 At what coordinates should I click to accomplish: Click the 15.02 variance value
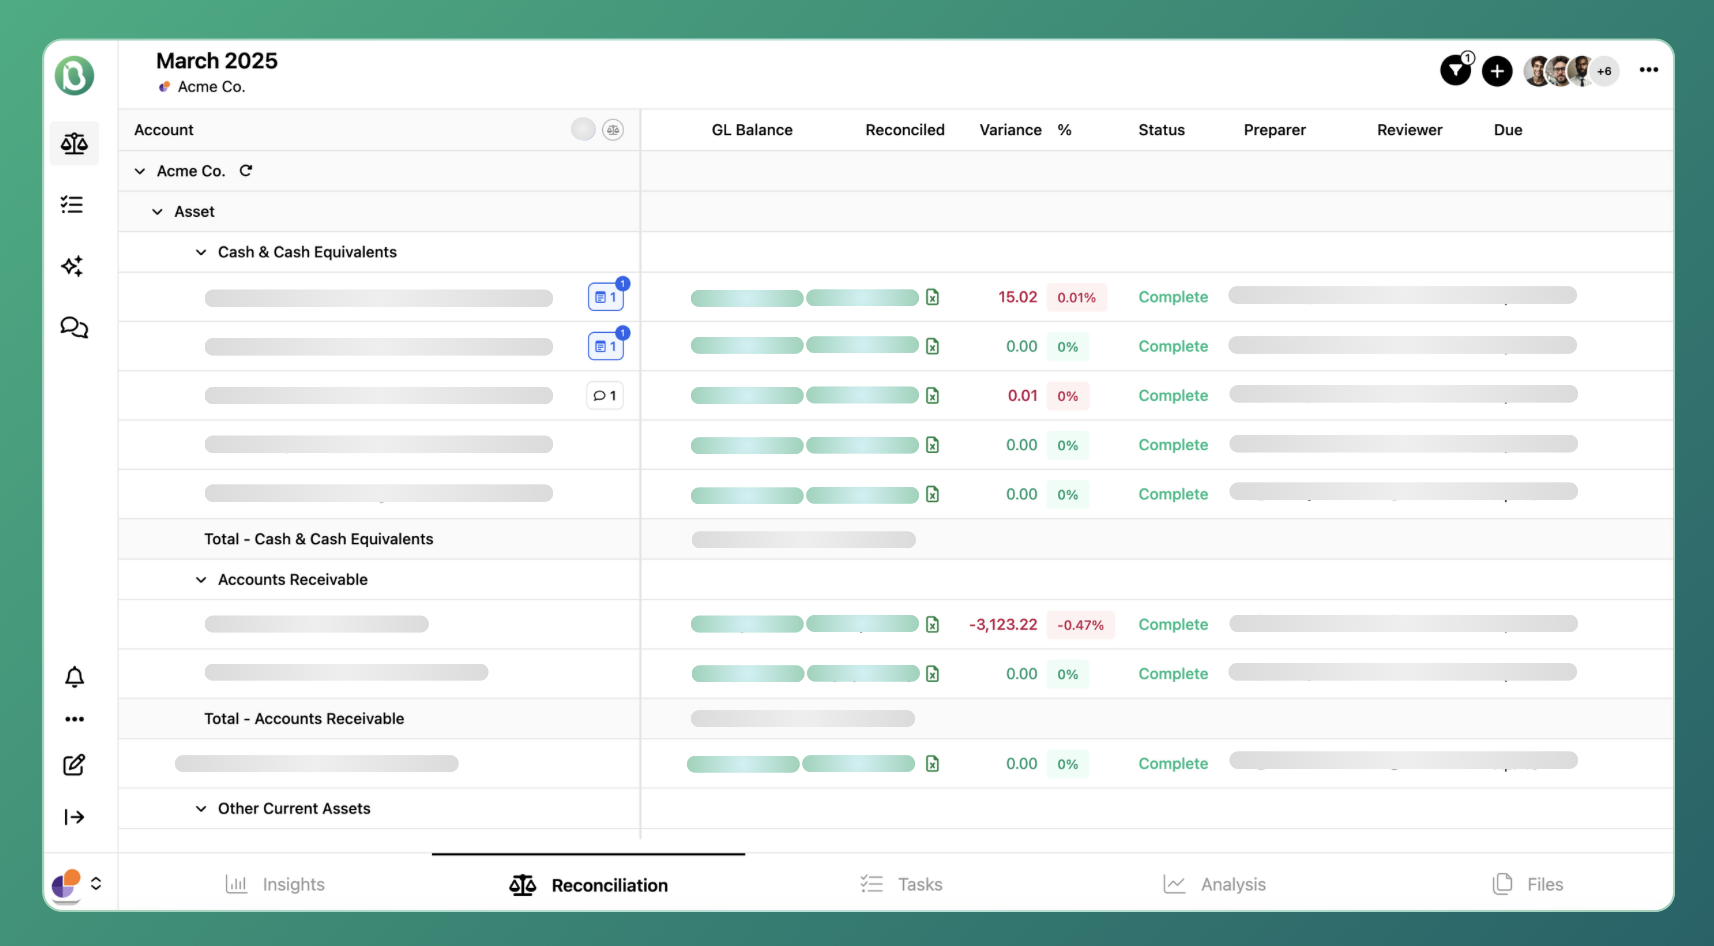(x=1018, y=297)
